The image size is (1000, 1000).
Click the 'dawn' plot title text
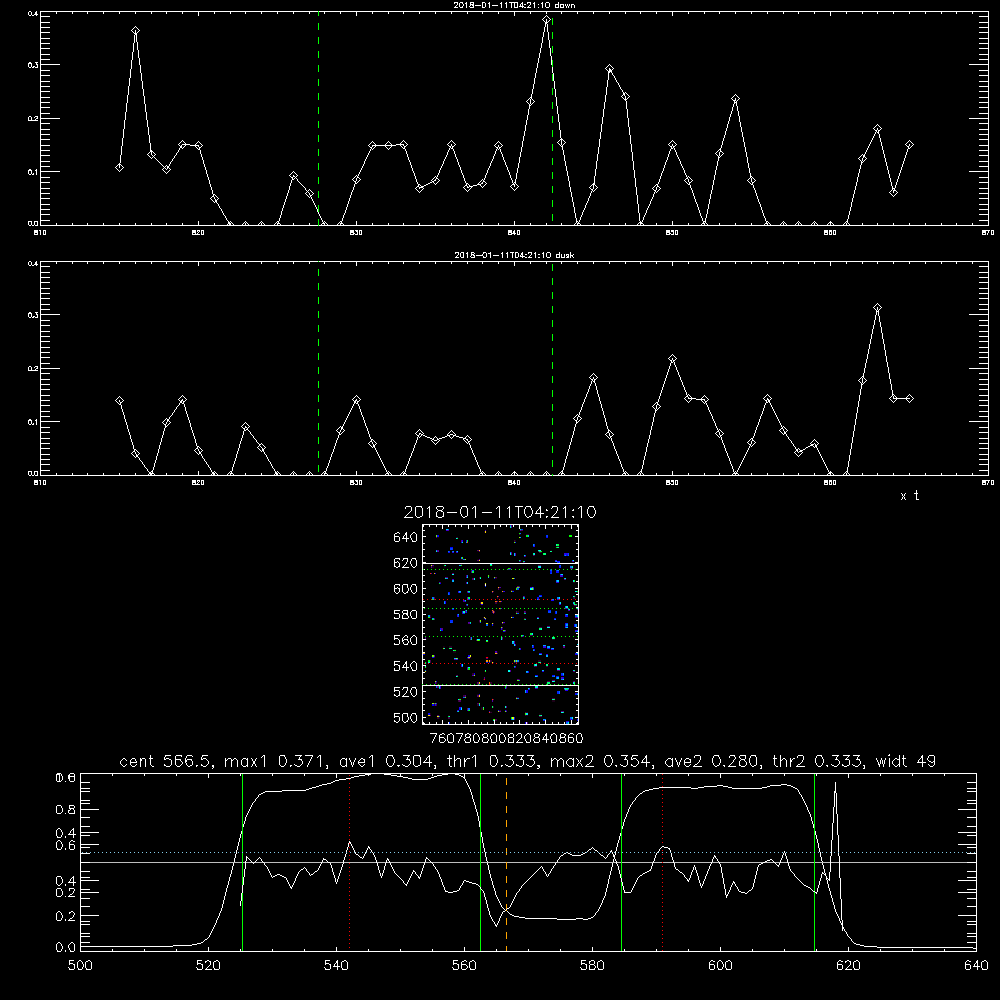point(514,5)
